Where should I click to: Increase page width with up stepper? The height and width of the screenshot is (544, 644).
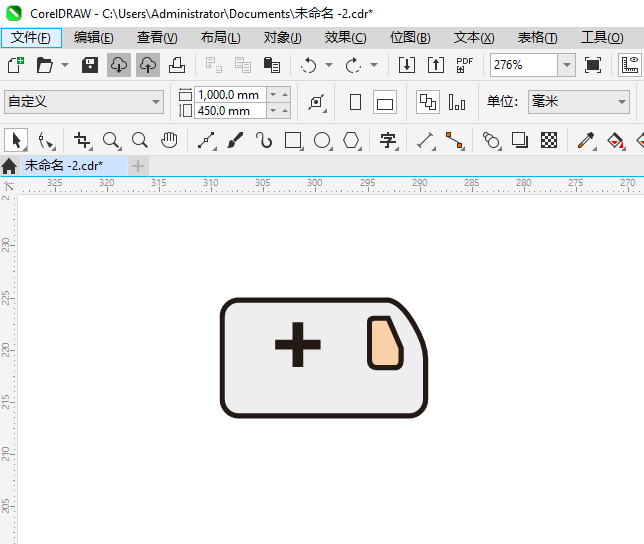tap(285, 95)
